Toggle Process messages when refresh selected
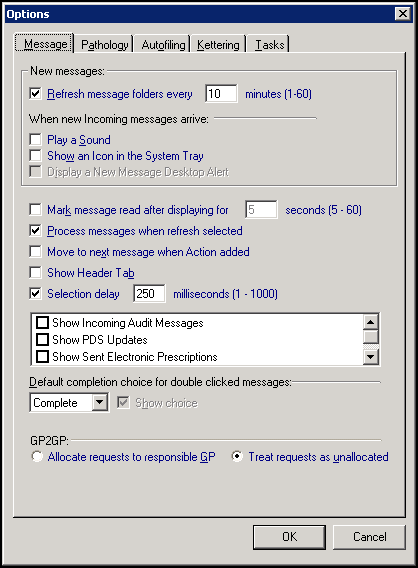418x568 pixels. 35,231
